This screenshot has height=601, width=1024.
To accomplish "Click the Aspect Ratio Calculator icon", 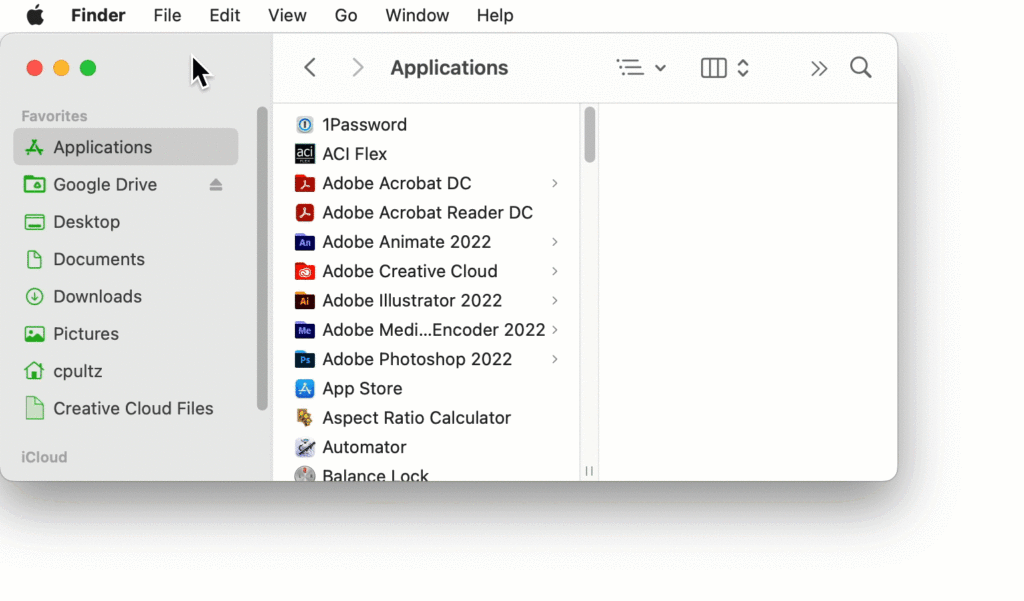I will 305,418.
